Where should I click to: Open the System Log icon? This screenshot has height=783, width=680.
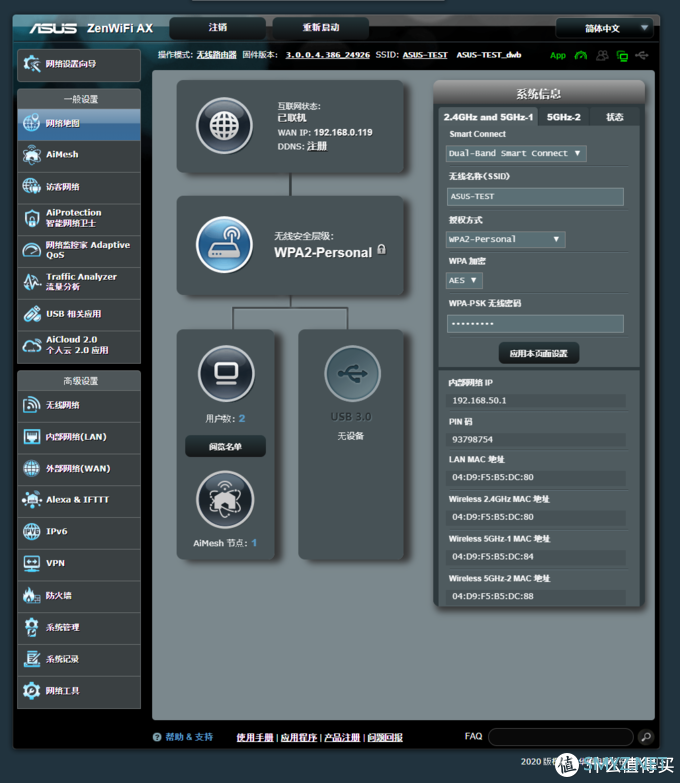(31, 659)
